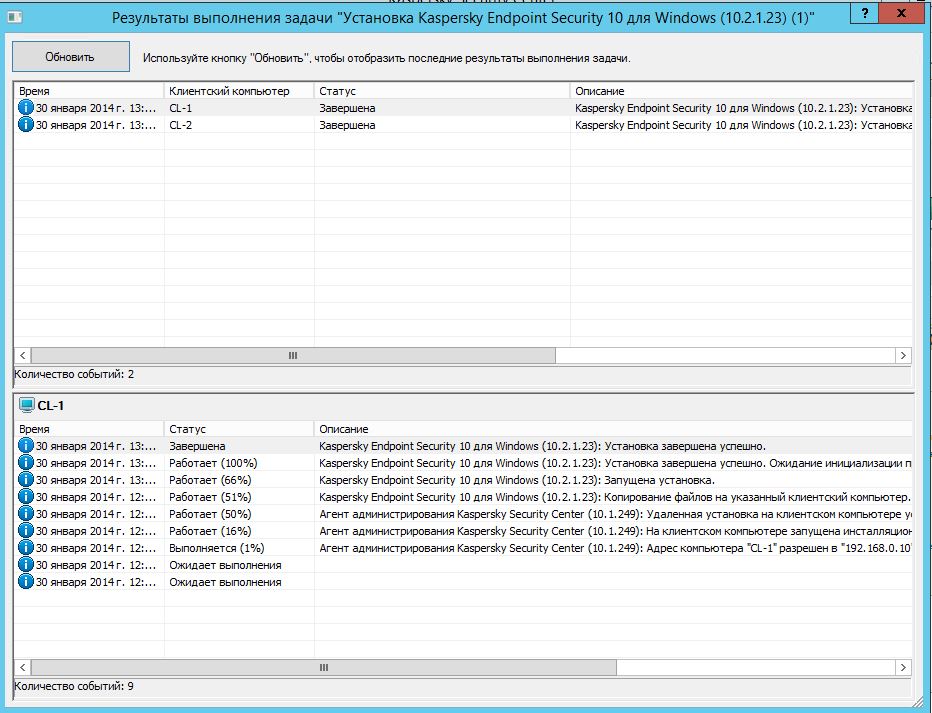The image size is (932, 713).
Task: Click the window icon in title bar
Action: tap(15, 17)
